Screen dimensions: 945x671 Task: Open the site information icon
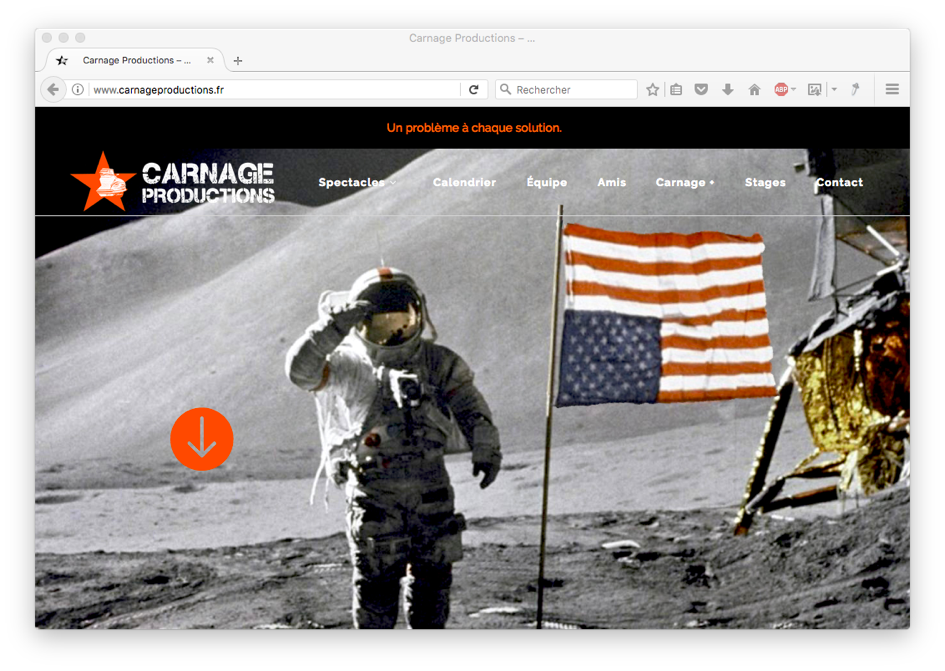click(78, 90)
